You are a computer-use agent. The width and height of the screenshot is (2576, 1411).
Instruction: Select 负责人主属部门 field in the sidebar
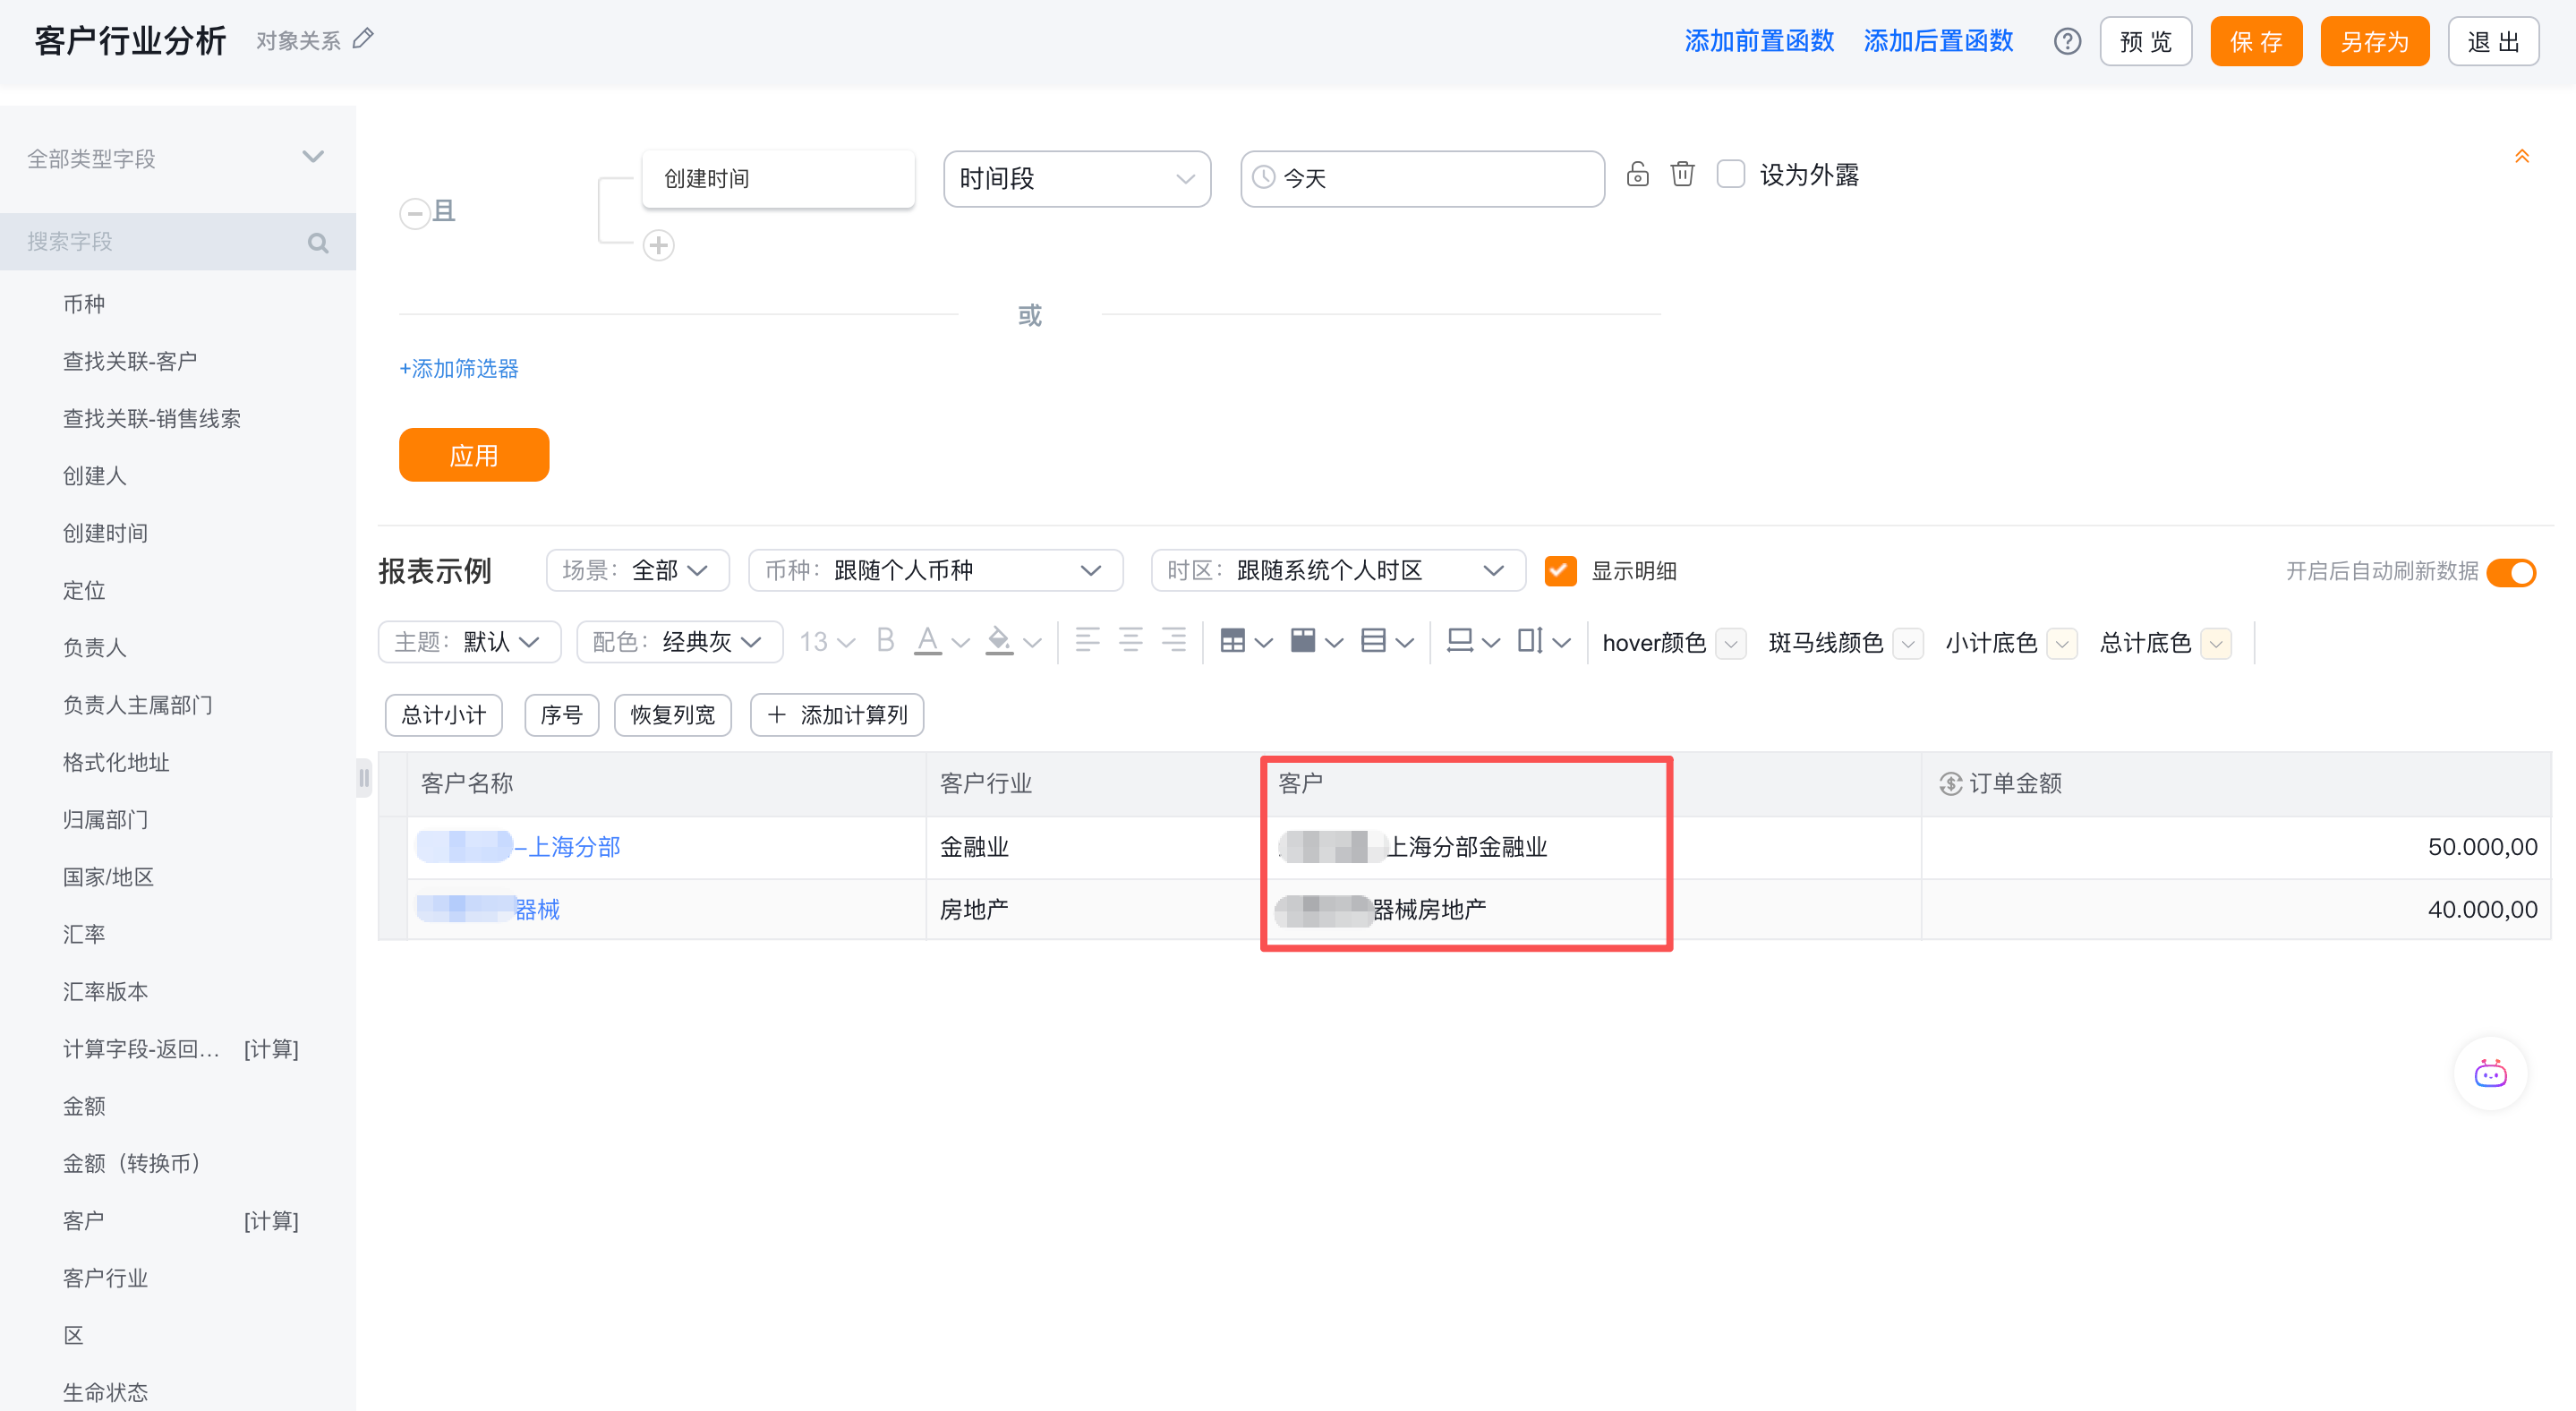point(138,704)
